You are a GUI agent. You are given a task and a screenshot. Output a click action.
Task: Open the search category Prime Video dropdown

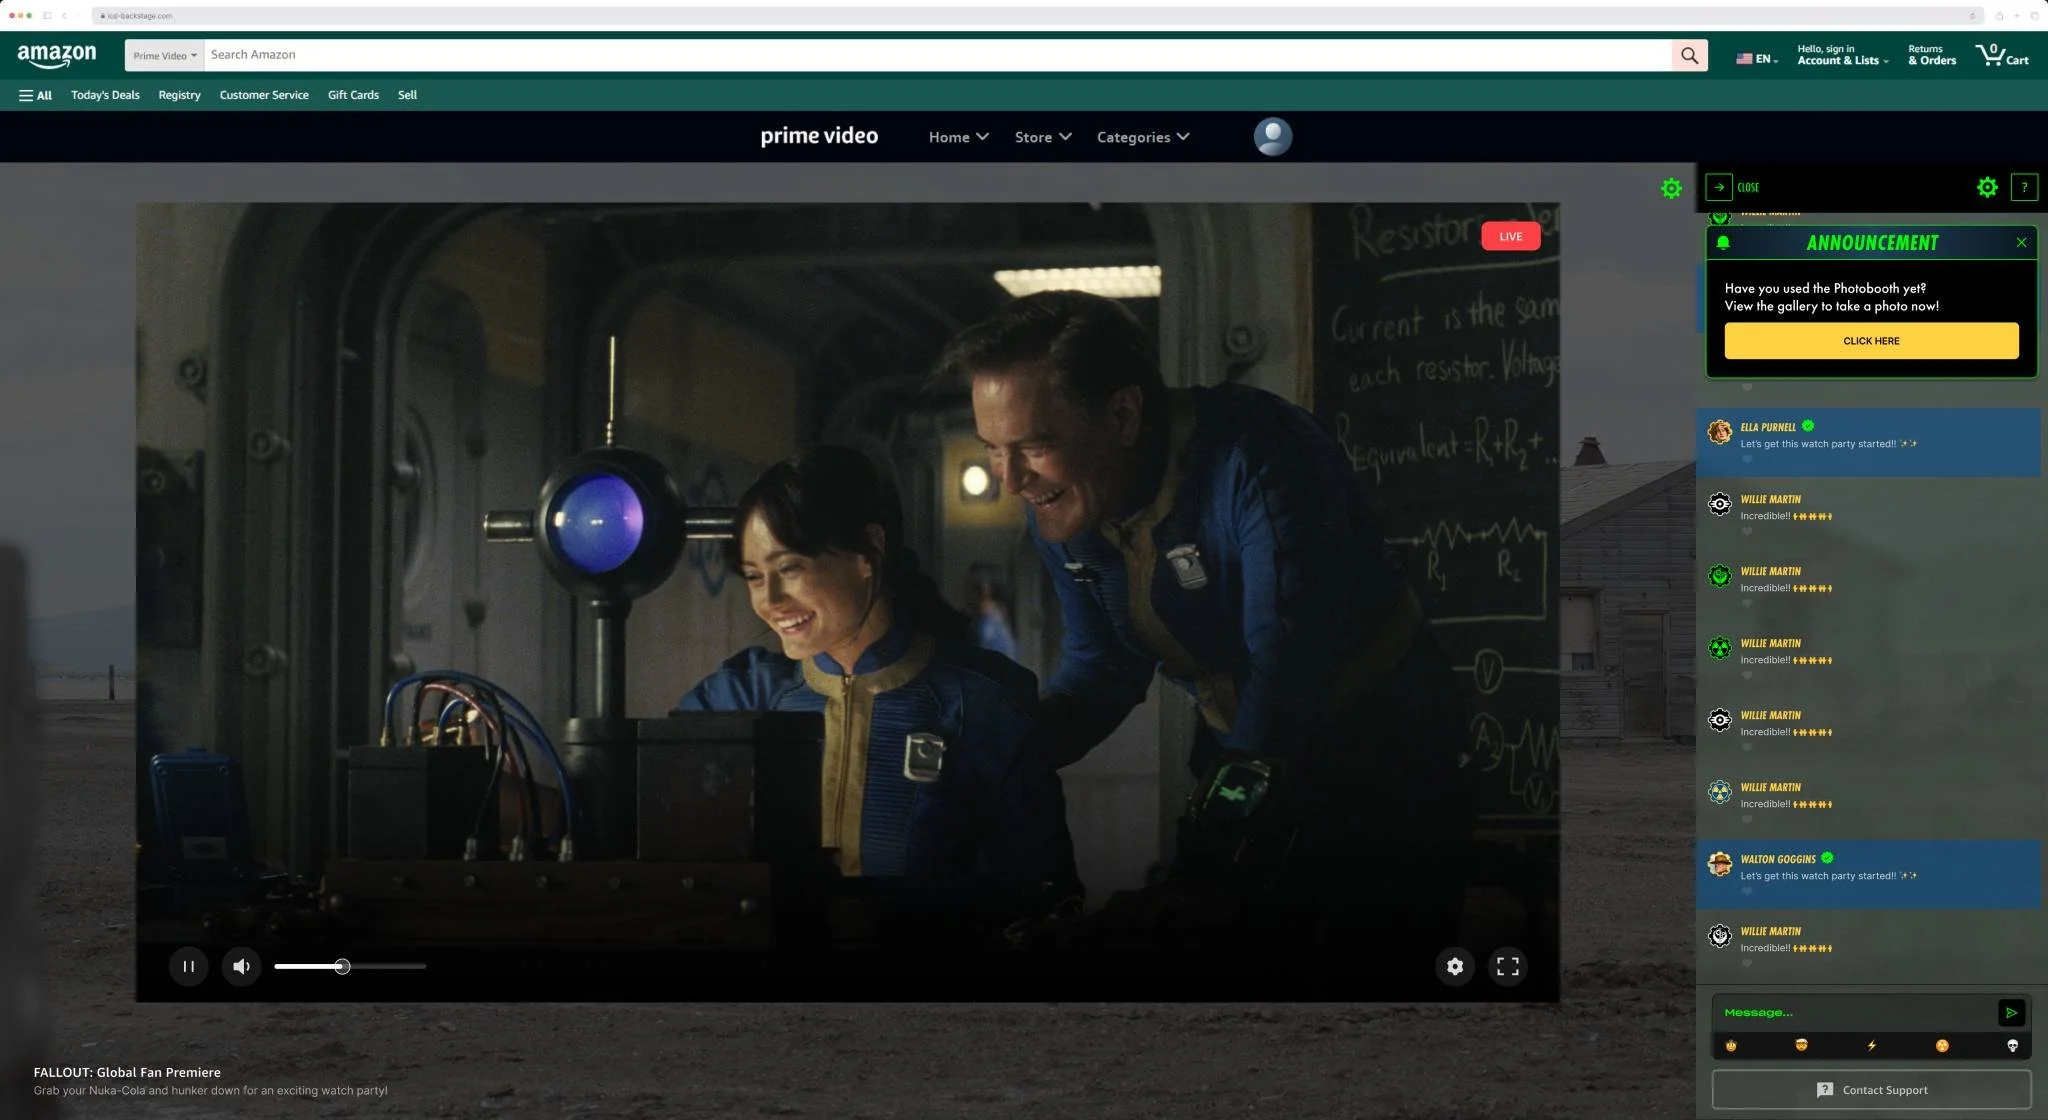[165, 55]
